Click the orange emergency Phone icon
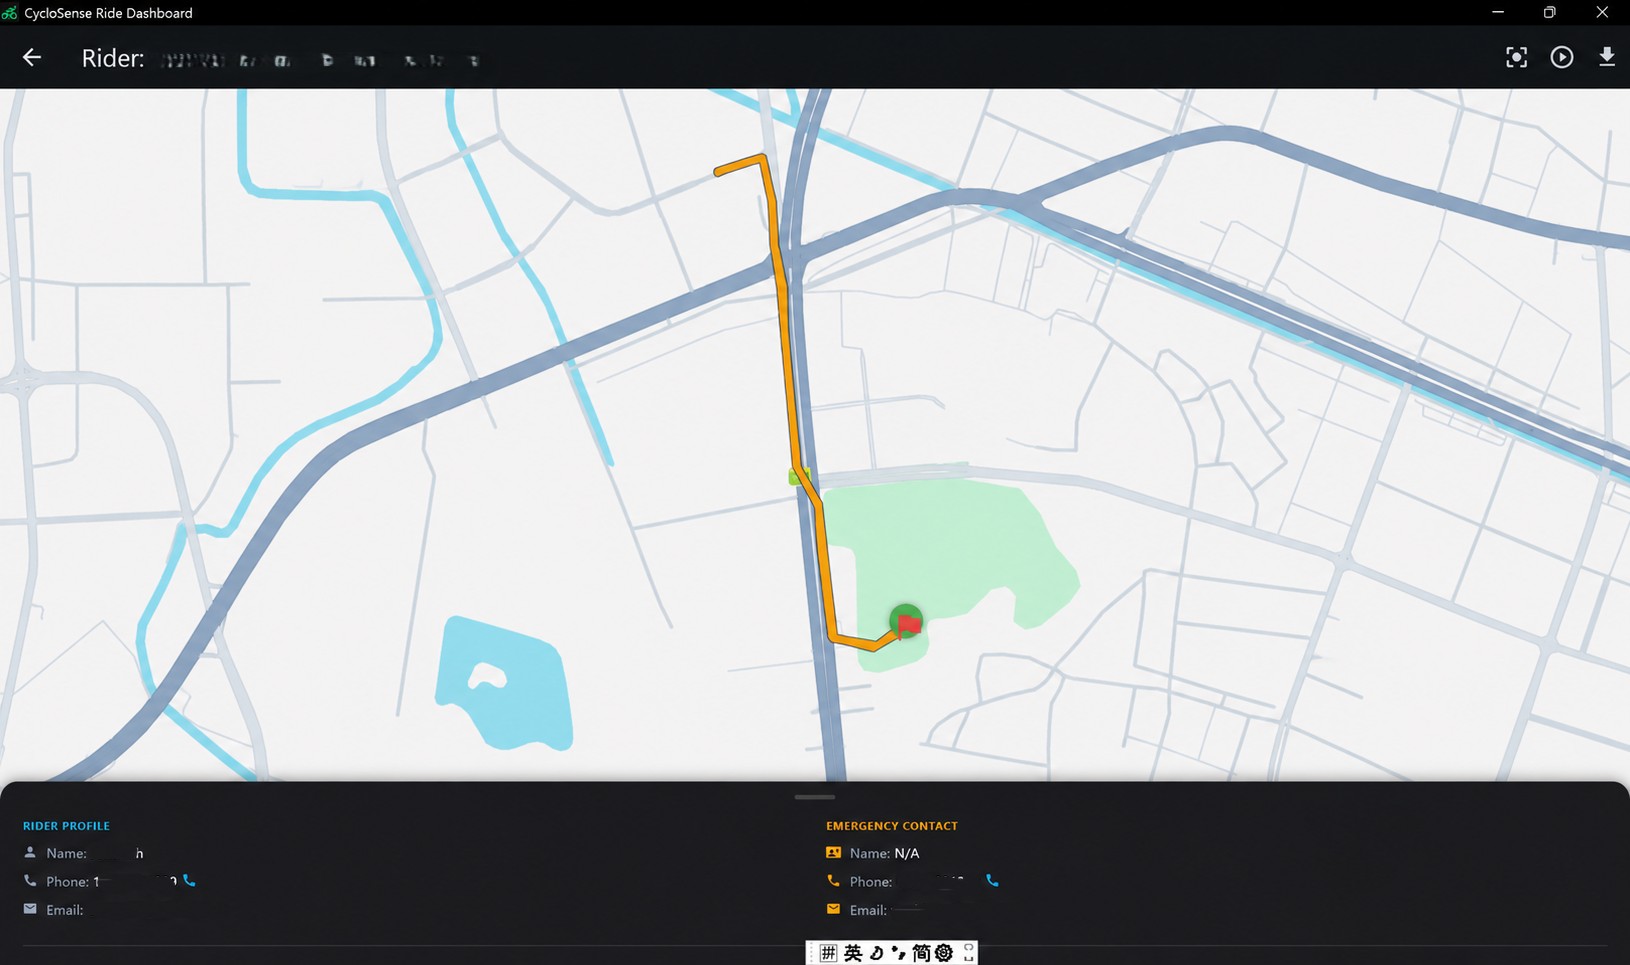1630x965 pixels. tap(833, 881)
